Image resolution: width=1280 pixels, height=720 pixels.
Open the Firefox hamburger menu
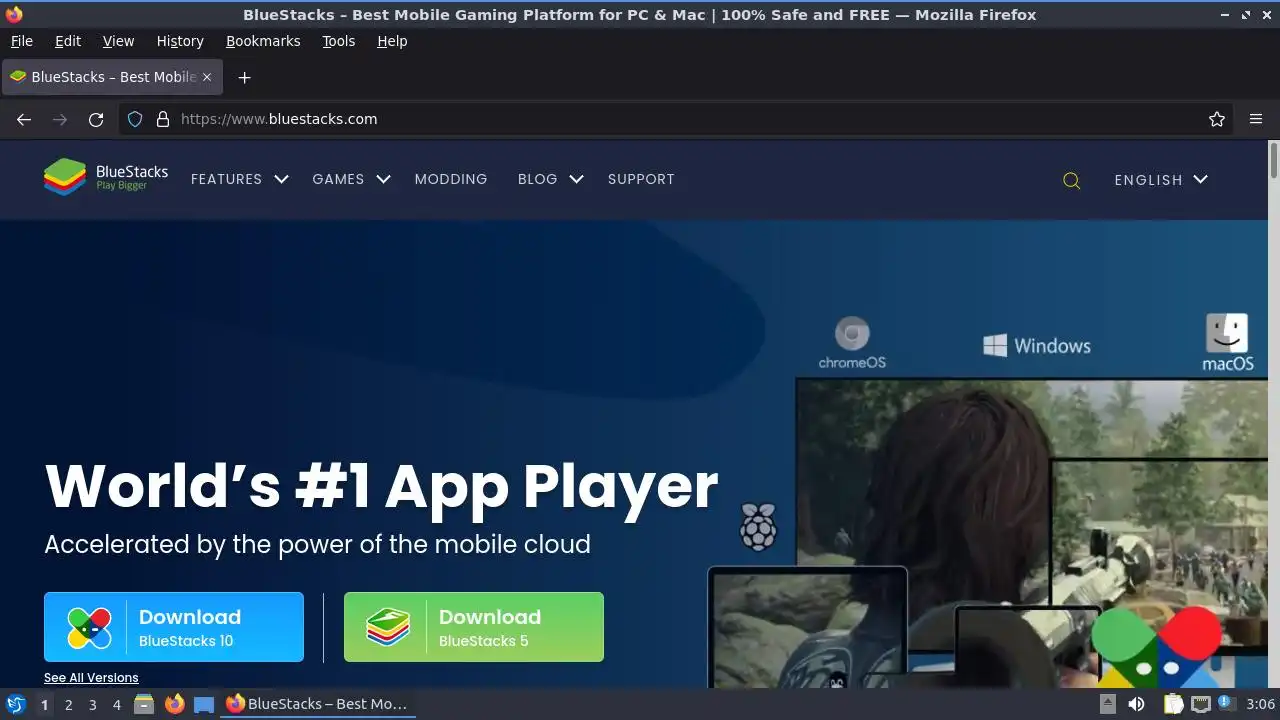1256,119
